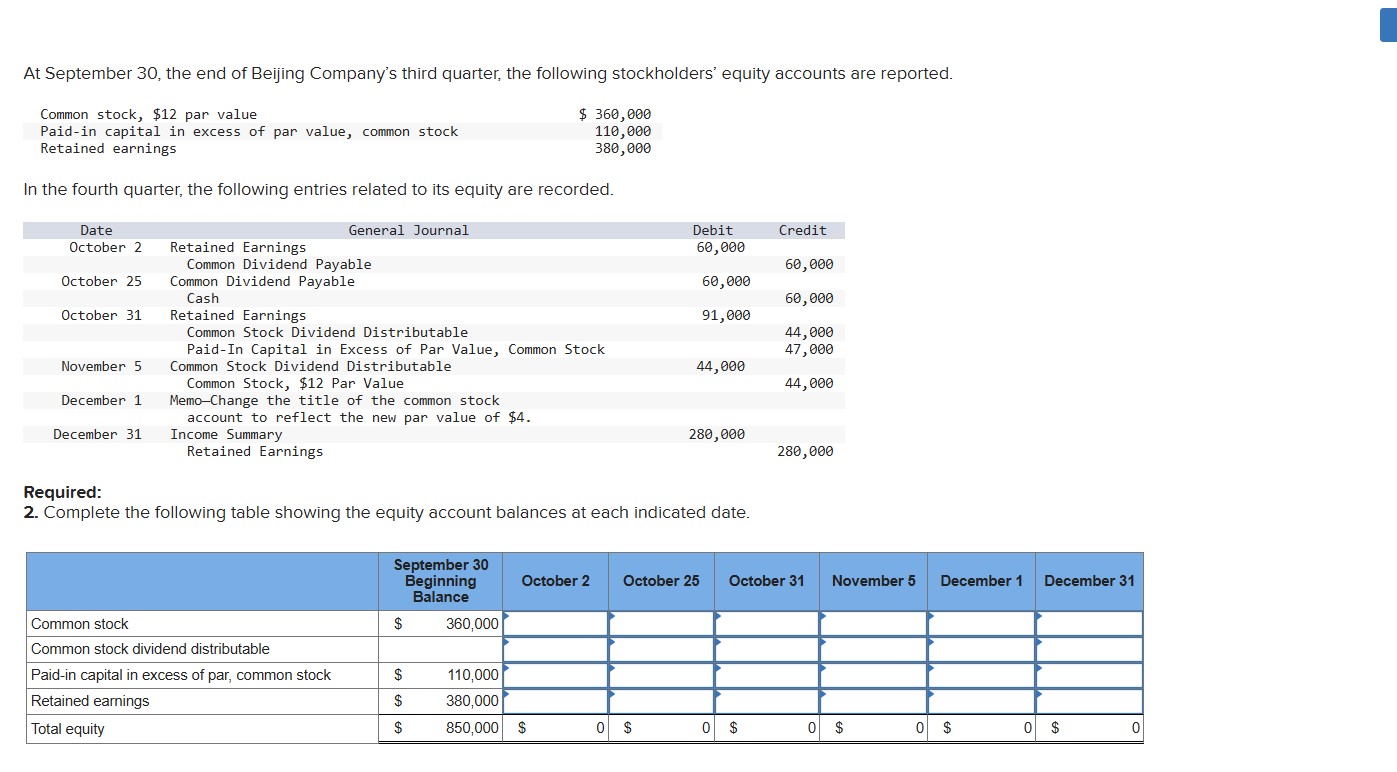
Task: Select dividend distributable cell under October 2
Action: [x=555, y=649]
